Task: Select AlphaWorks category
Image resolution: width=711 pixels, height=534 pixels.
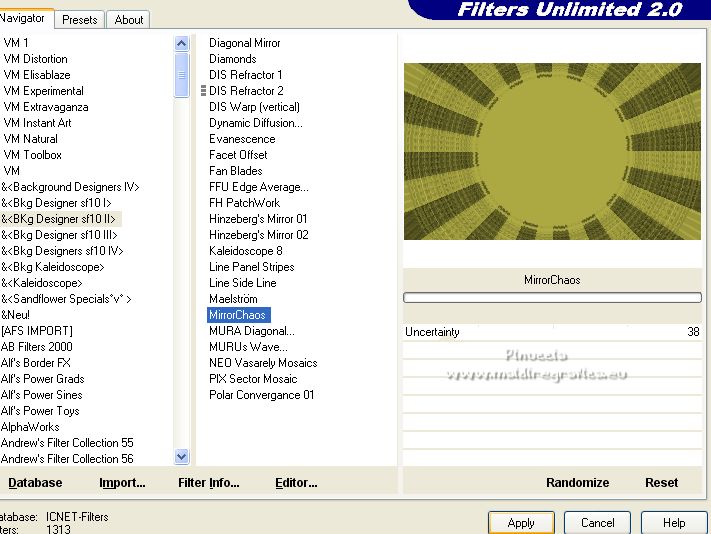Action: pos(30,427)
